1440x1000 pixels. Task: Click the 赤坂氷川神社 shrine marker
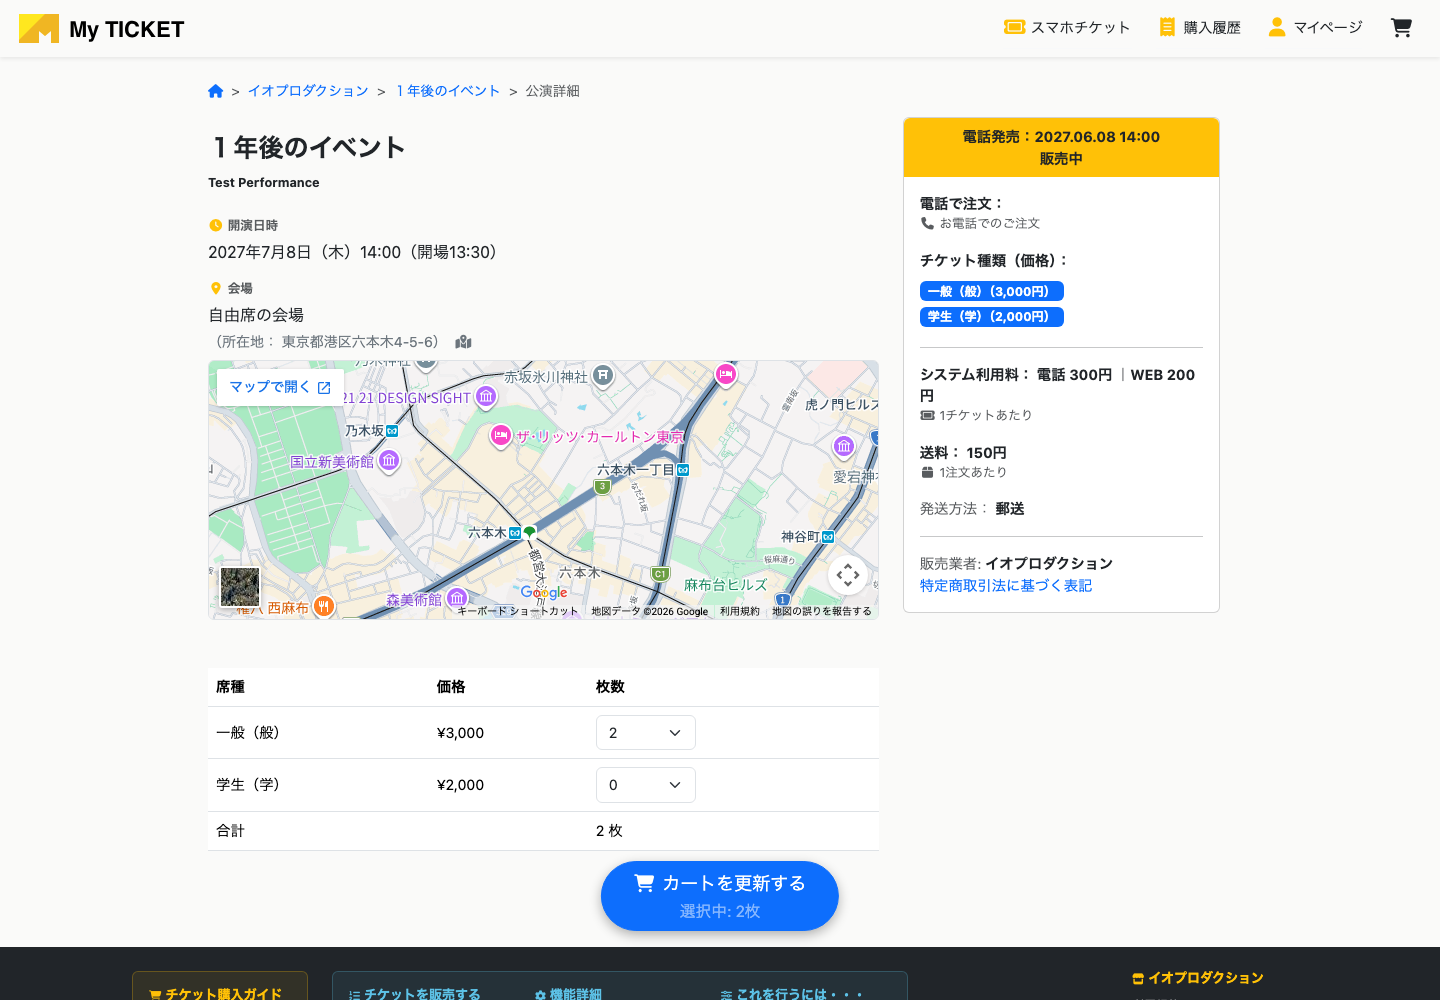point(603,376)
